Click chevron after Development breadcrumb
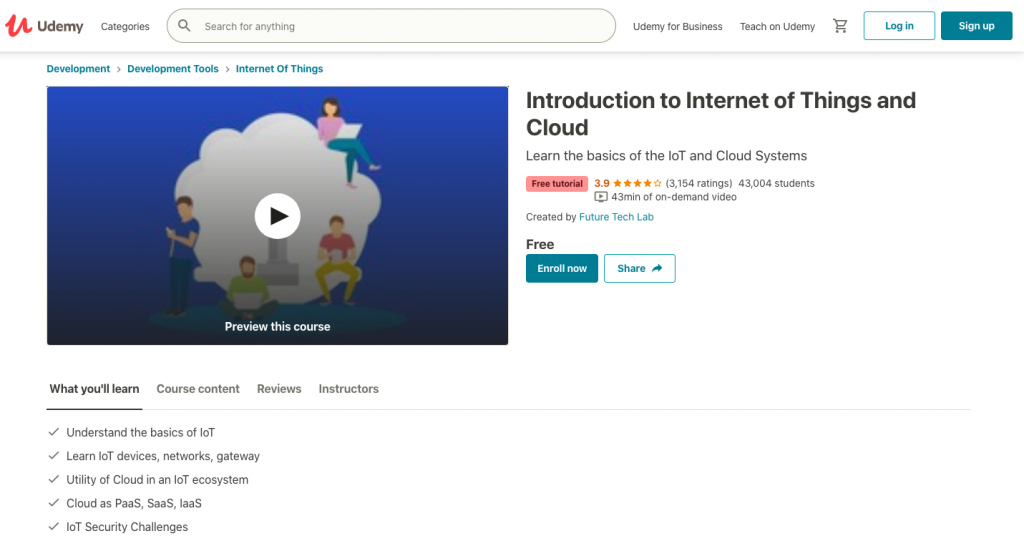The image size is (1024, 536). pyautogui.click(x=119, y=69)
